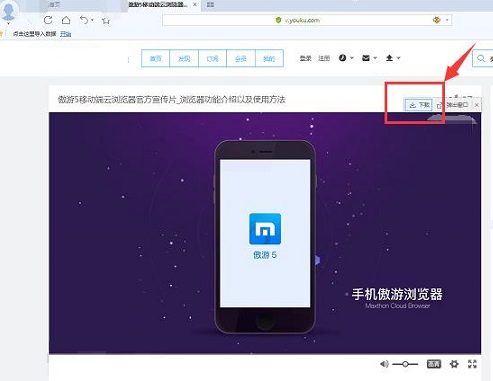Click the undo closed-tab arrow icon
Viewport: 493px width, 381px height.
[84, 20]
